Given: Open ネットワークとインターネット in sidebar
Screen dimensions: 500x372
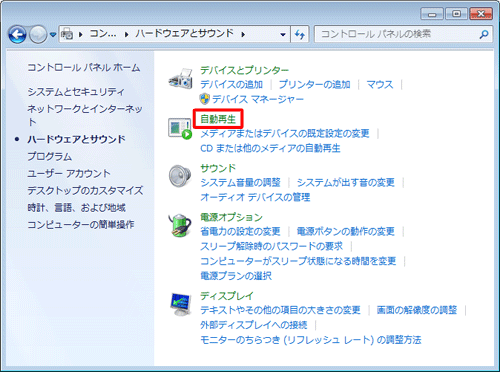Looking at the screenshot, I should 85,115.
